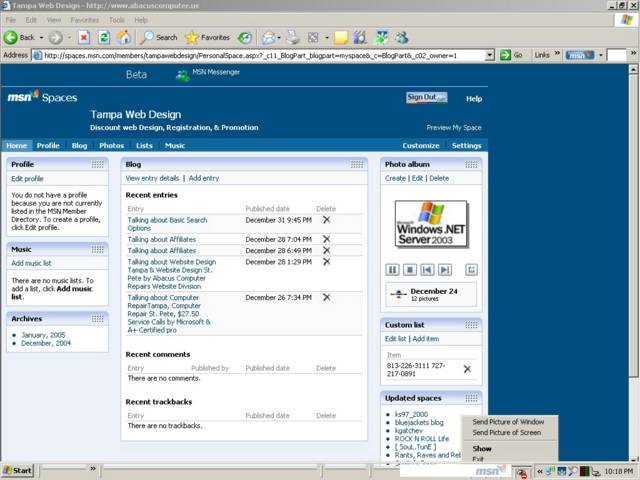Click the Photo album module drag handle
Image resolution: width=640 pixels, height=480 pixels.
(471, 164)
